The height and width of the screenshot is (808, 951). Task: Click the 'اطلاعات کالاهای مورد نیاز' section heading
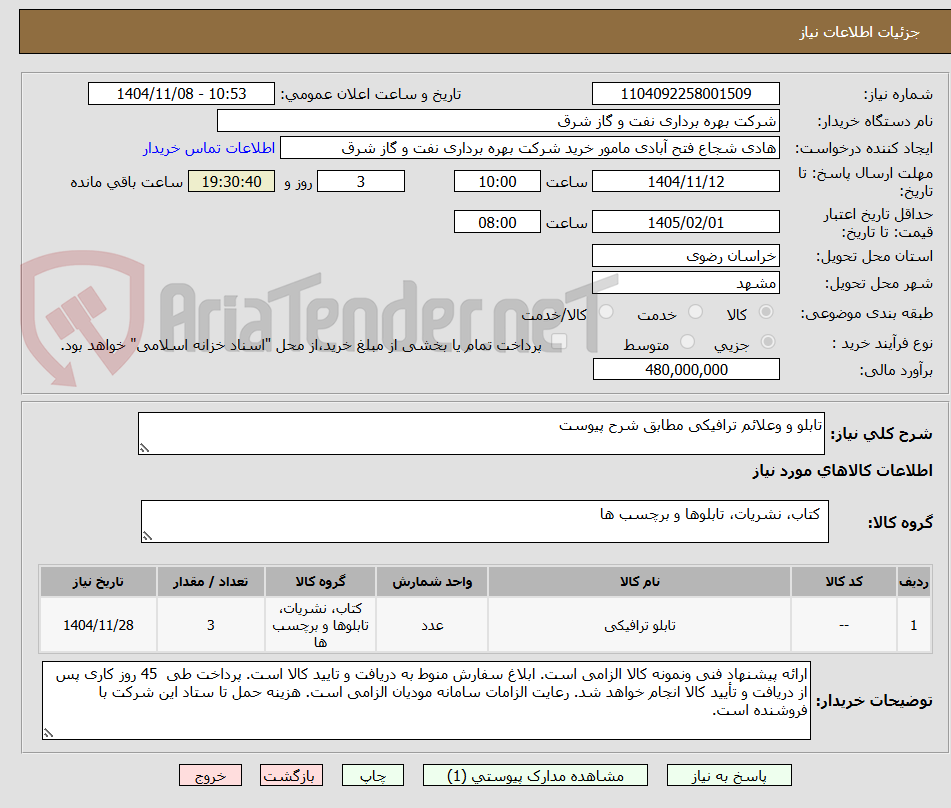[842, 471]
